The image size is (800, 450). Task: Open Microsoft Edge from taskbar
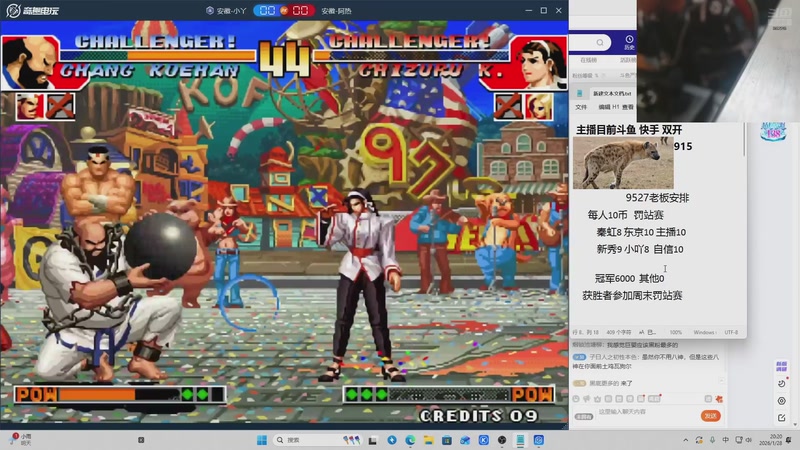tap(410, 440)
